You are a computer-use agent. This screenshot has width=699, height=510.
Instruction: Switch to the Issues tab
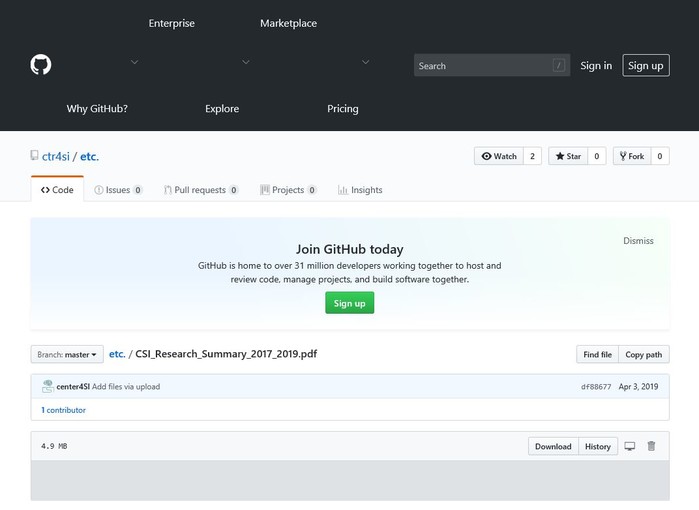(118, 190)
